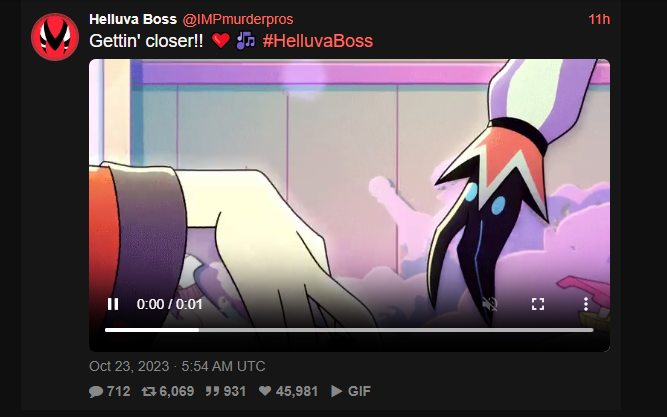This screenshot has width=667, height=417.
Task: Open the video's three-dot options menu
Action: [586, 304]
